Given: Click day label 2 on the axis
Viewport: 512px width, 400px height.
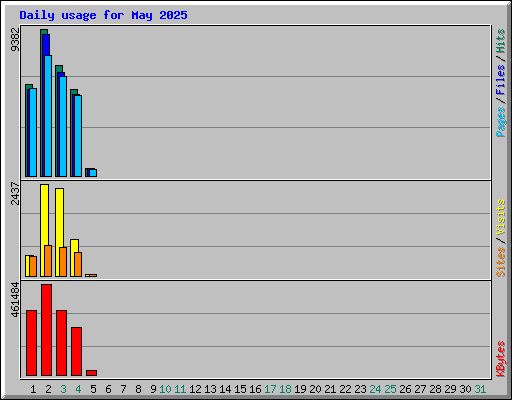Looking at the screenshot, I should (48, 389).
